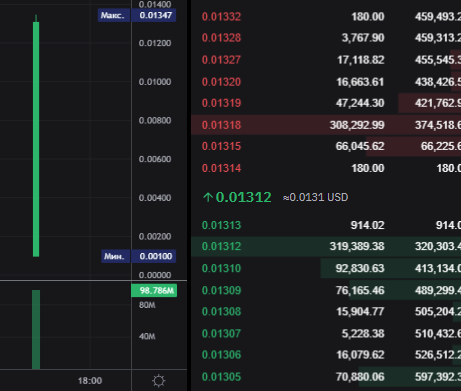Screen dimensions: 461x391
Task: Choose the 0.01318 sell order row
Action: [x=326, y=125]
